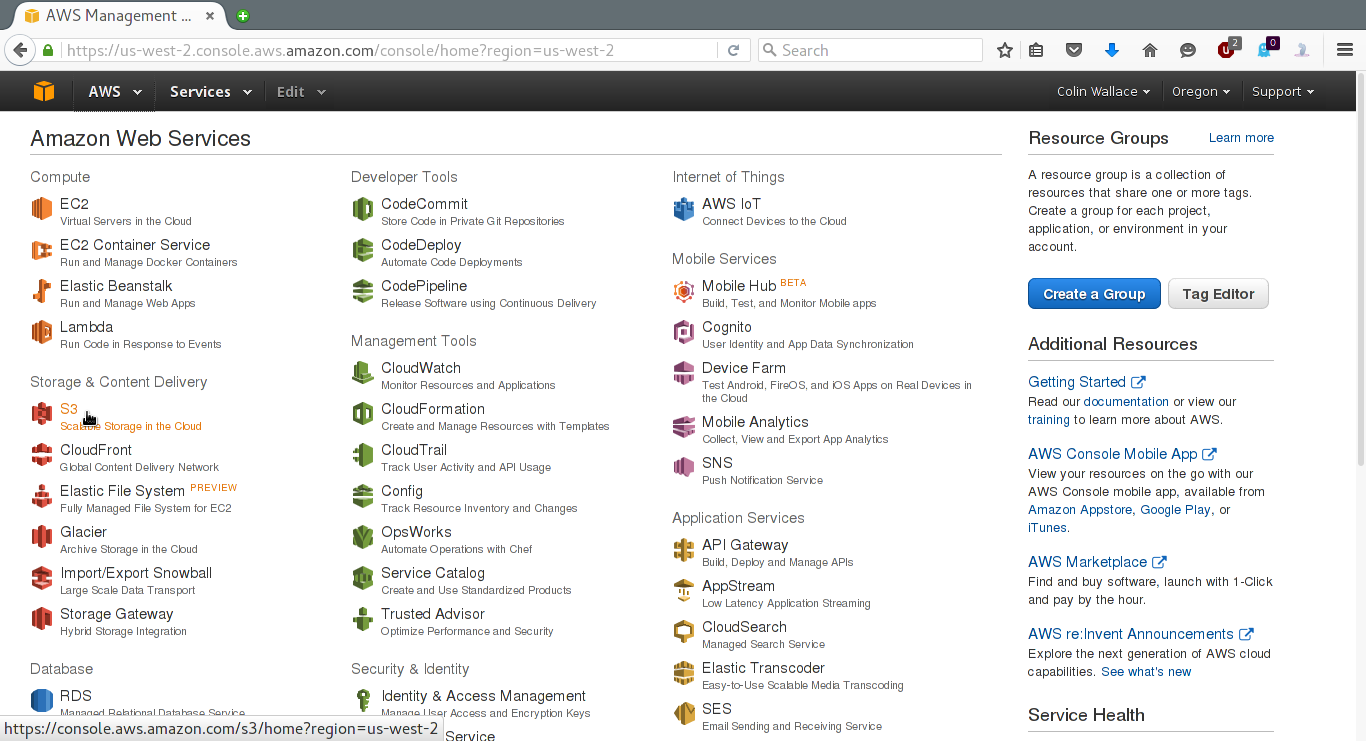Open the API Gateway icon
Viewport: 1366px width, 741px height.
pyautogui.click(x=684, y=550)
